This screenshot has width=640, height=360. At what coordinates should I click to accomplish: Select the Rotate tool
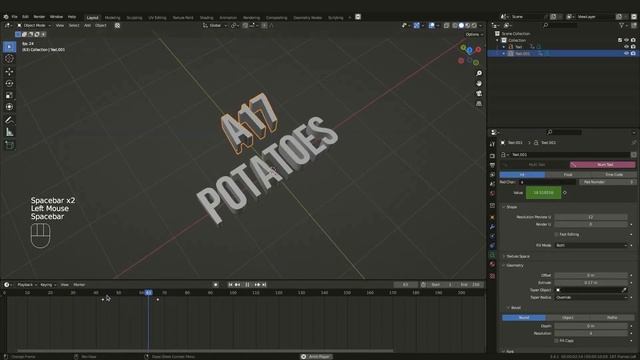point(9,83)
